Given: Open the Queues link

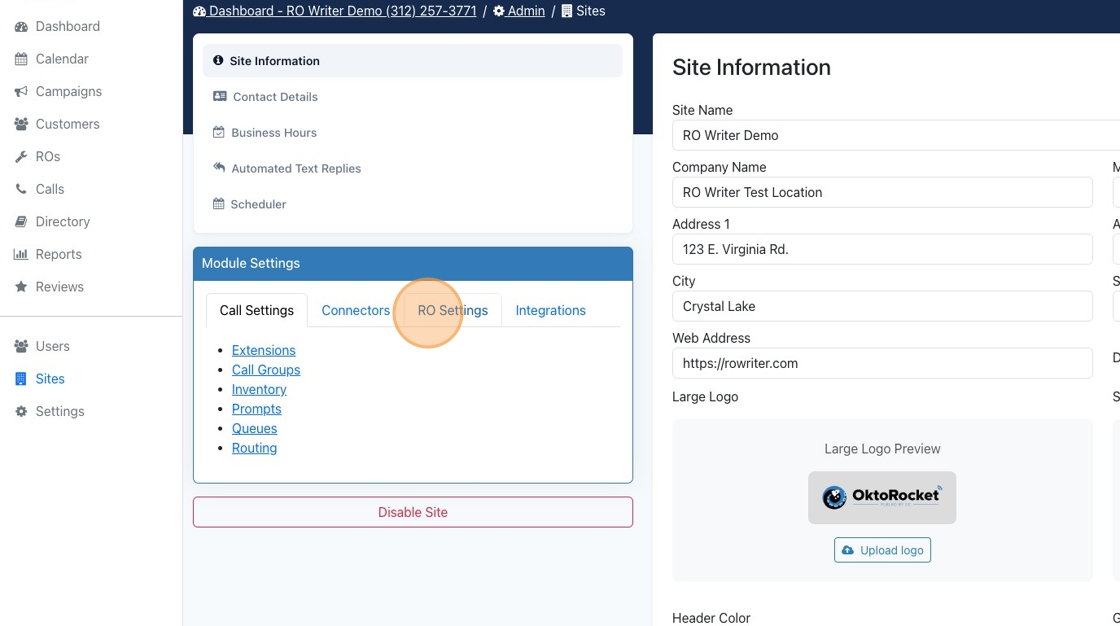Looking at the screenshot, I should (254, 428).
